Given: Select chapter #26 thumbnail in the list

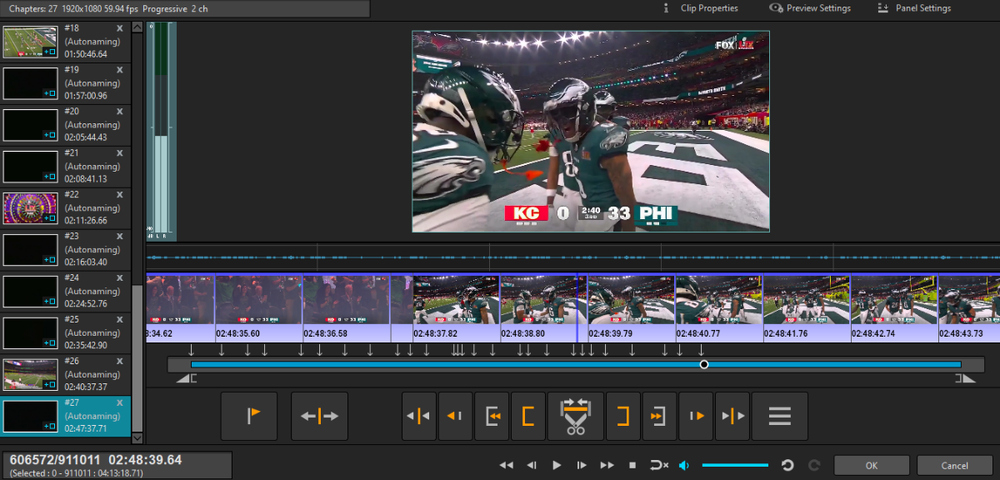Looking at the screenshot, I should click(29, 374).
